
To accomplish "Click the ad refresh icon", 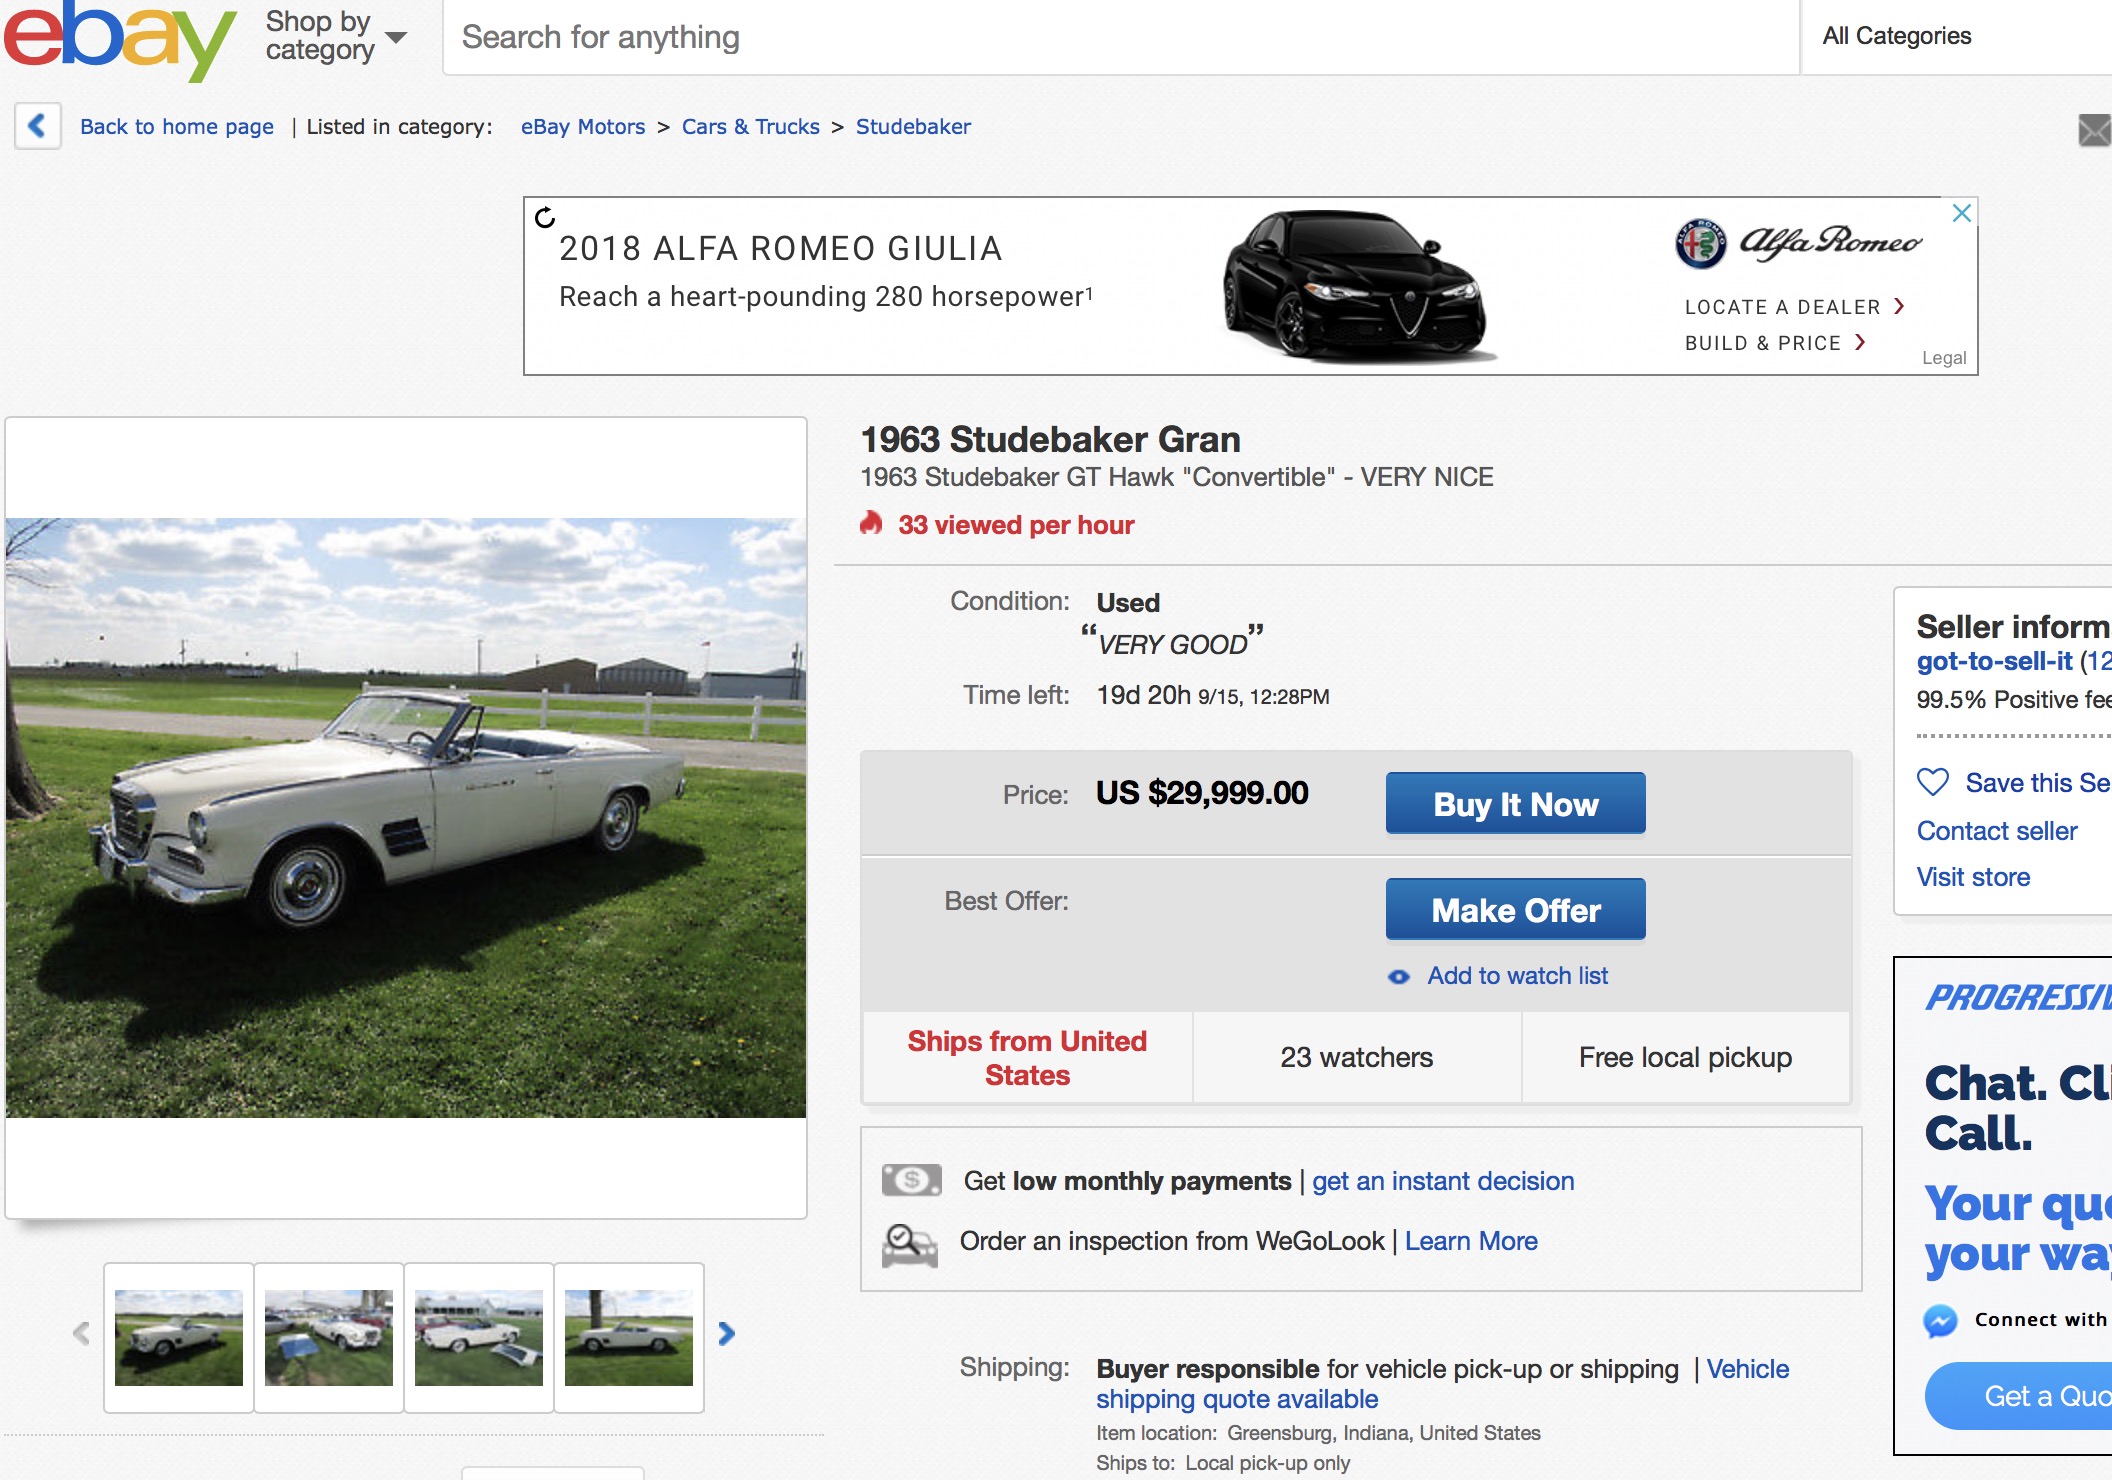I will (x=545, y=217).
